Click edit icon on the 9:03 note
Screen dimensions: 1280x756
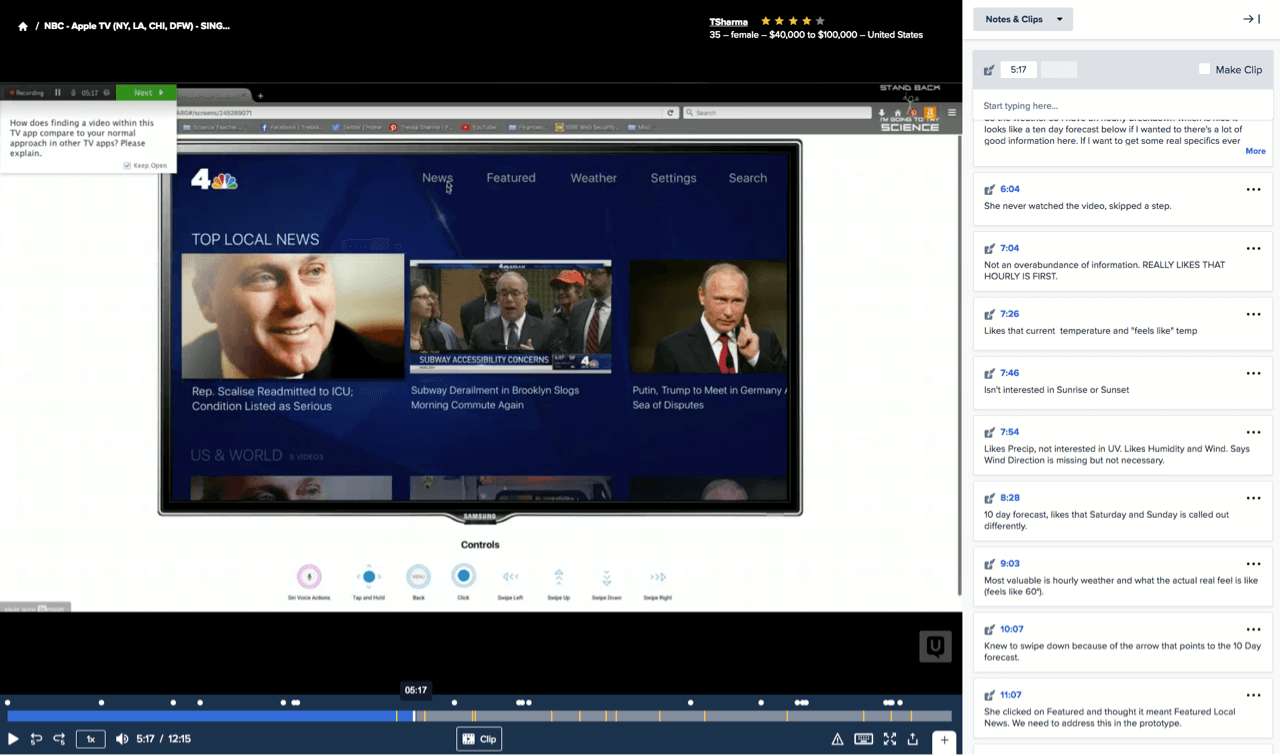[x=989, y=564]
